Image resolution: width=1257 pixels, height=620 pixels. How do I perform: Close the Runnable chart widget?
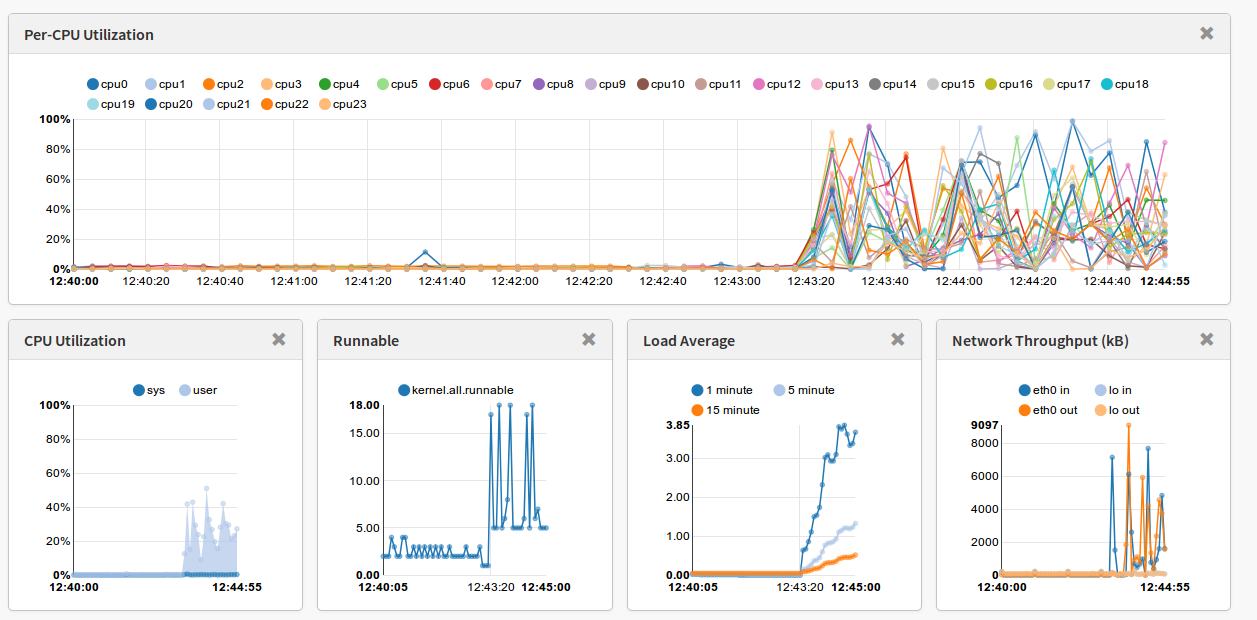click(588, 340)
